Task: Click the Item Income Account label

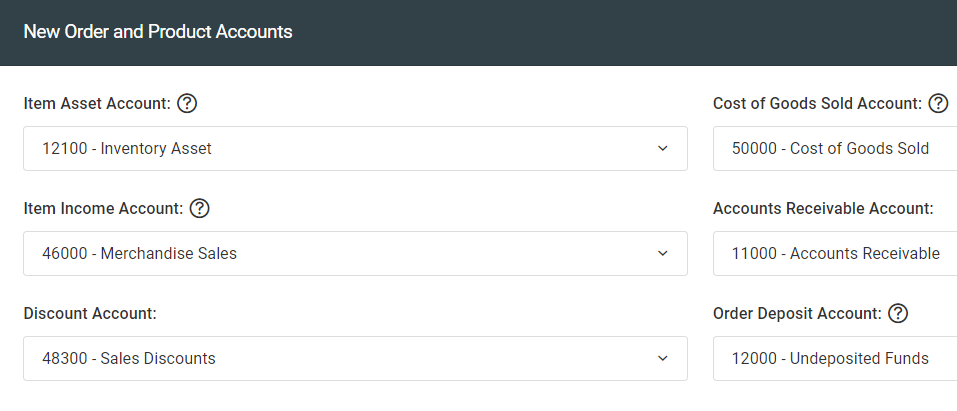Action: (103, 209)
